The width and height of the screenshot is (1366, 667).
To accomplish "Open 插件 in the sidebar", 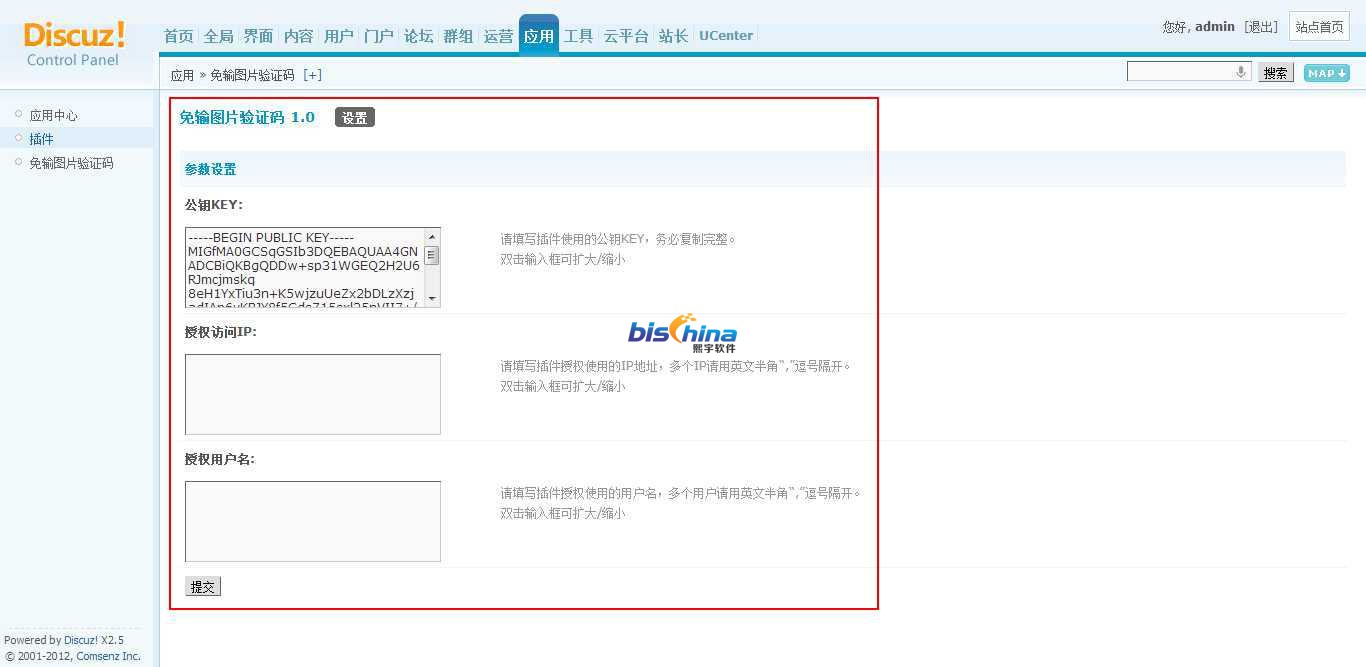I will [x=41, y=139].
